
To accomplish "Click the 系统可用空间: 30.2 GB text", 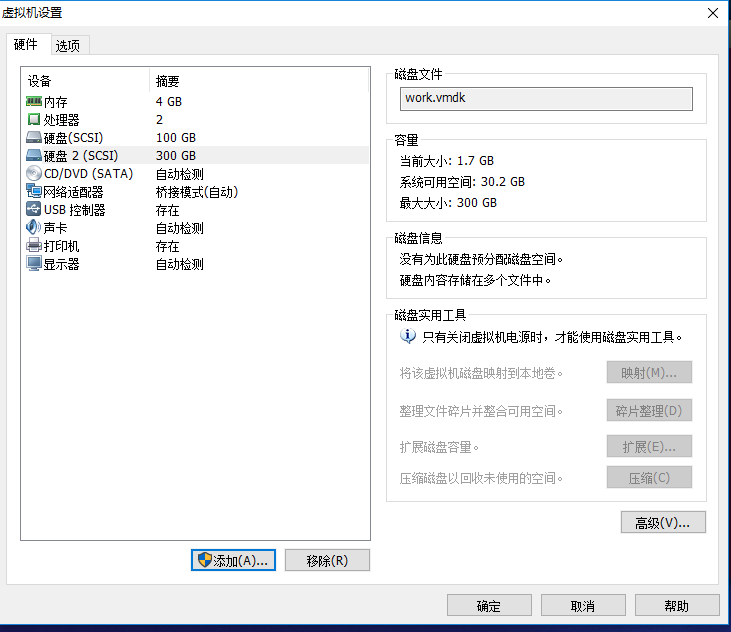I will pyautogui.click(x=462, y=182).
